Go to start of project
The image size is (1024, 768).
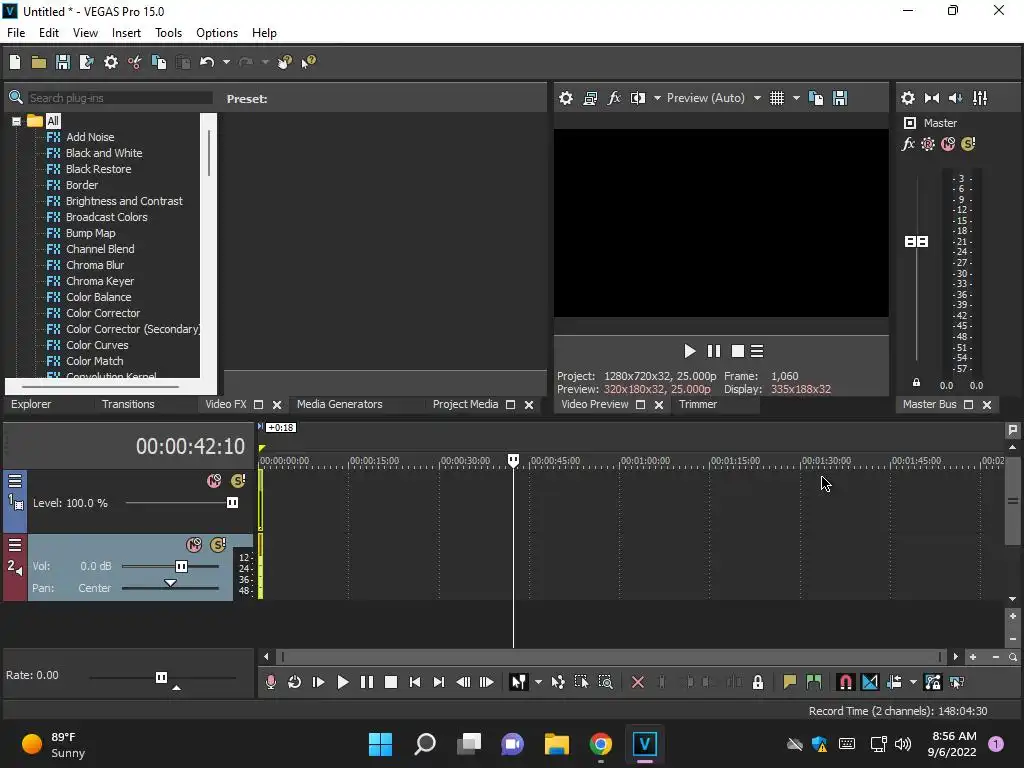tap(415, 682)
